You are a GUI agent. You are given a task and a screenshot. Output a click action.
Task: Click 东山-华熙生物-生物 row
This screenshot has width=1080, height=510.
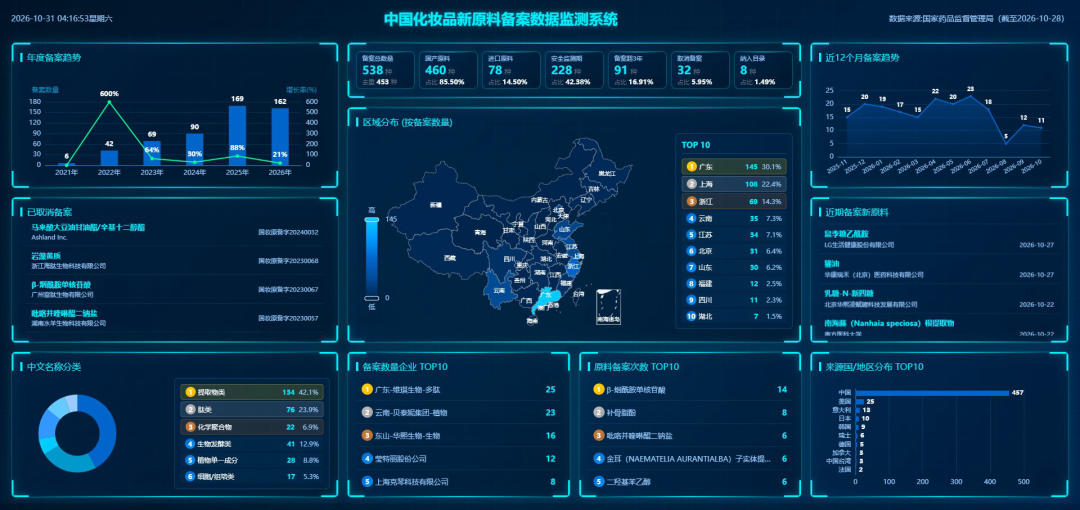[x=459, y=436]
